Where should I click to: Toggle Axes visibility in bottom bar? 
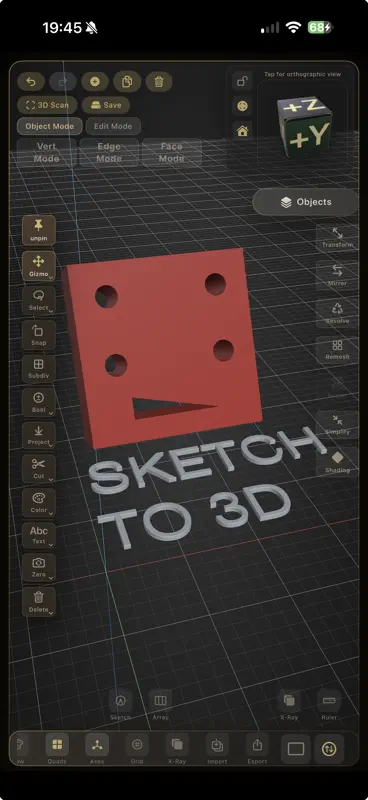(97, 749)
